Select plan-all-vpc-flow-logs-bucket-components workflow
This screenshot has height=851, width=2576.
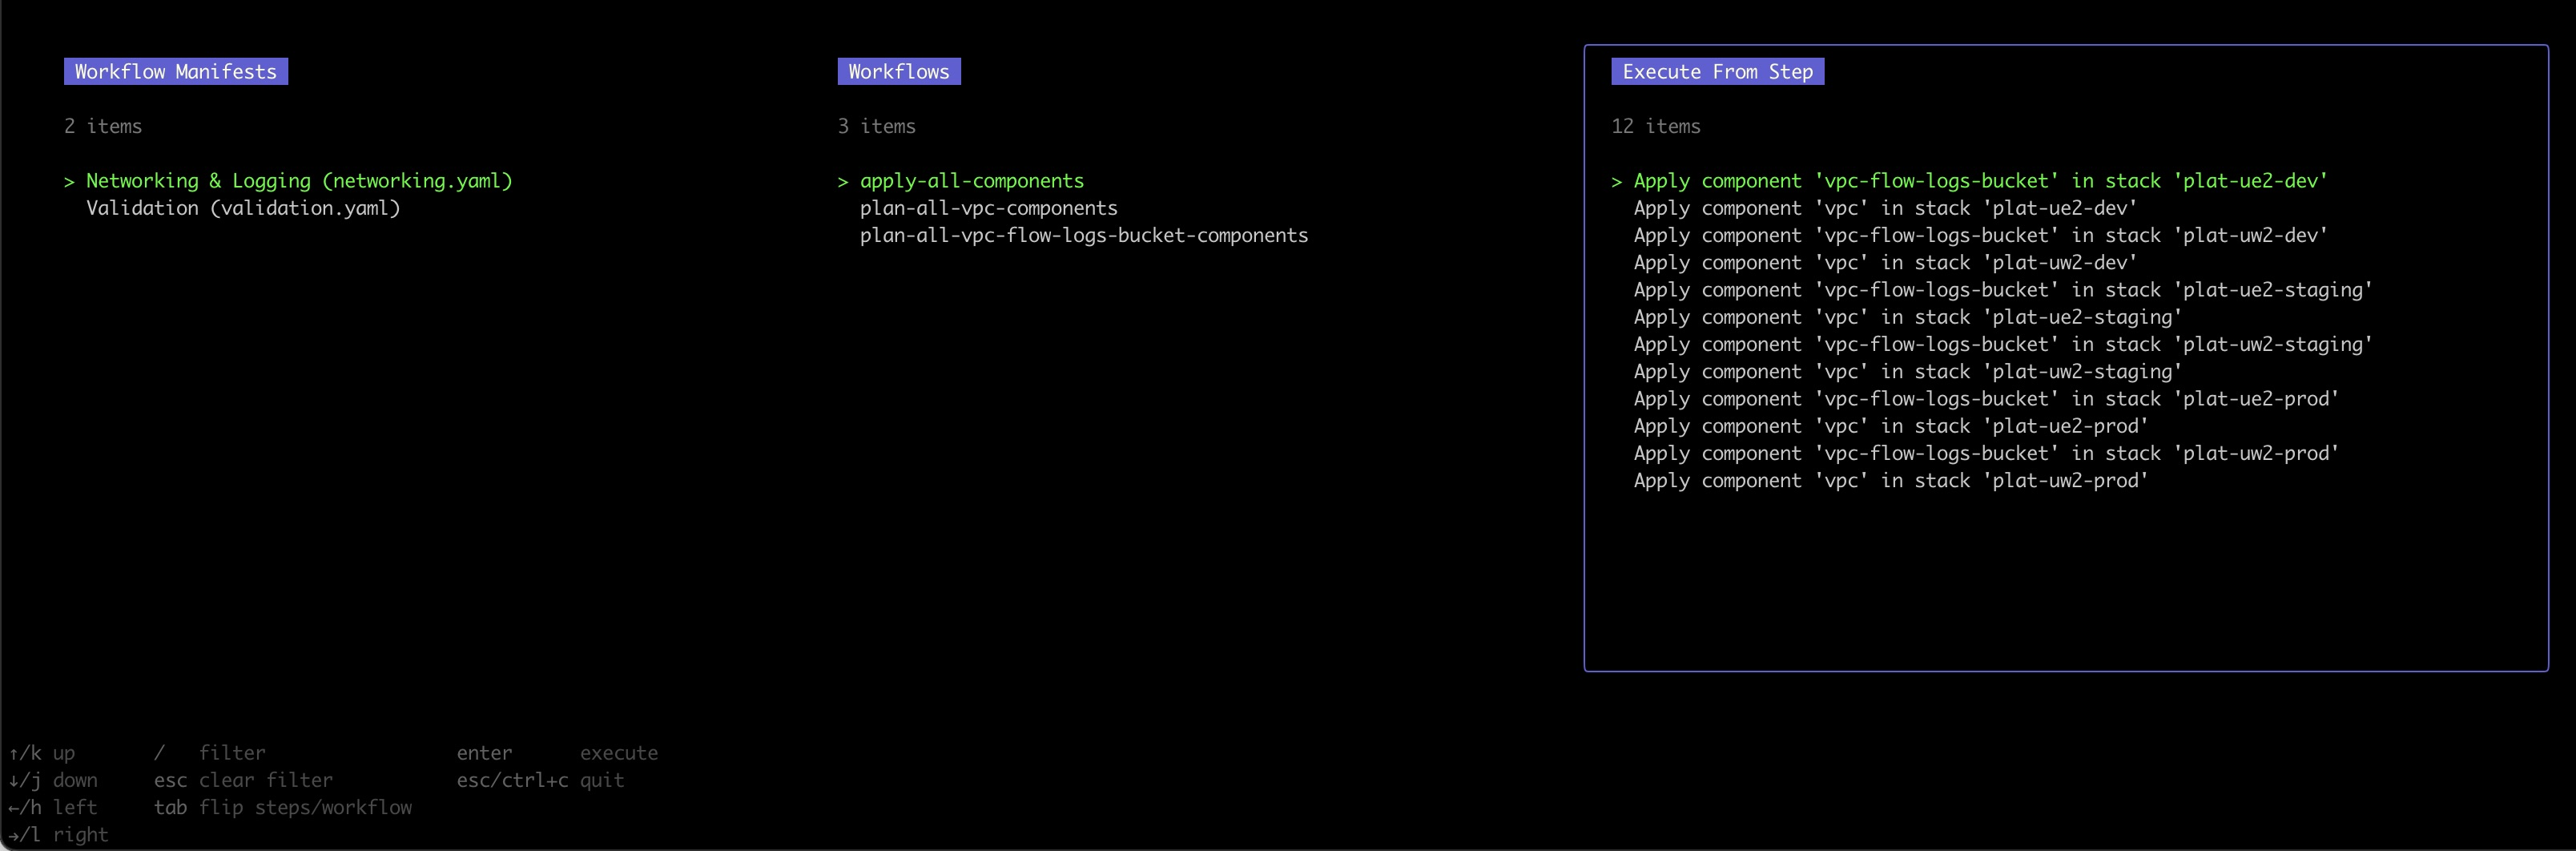click(1083, 235)
